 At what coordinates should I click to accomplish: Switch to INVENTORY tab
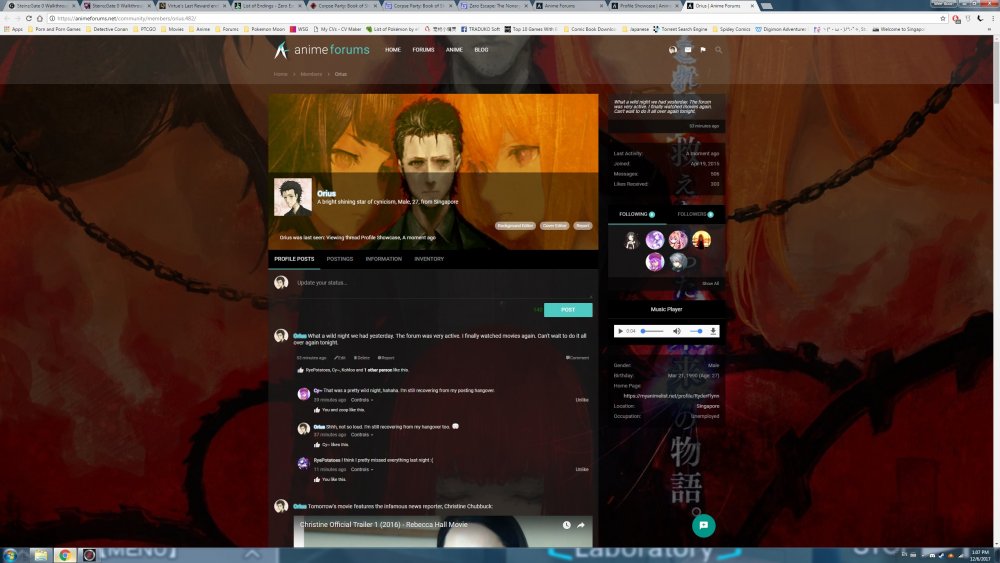click(x=429, y=259)
